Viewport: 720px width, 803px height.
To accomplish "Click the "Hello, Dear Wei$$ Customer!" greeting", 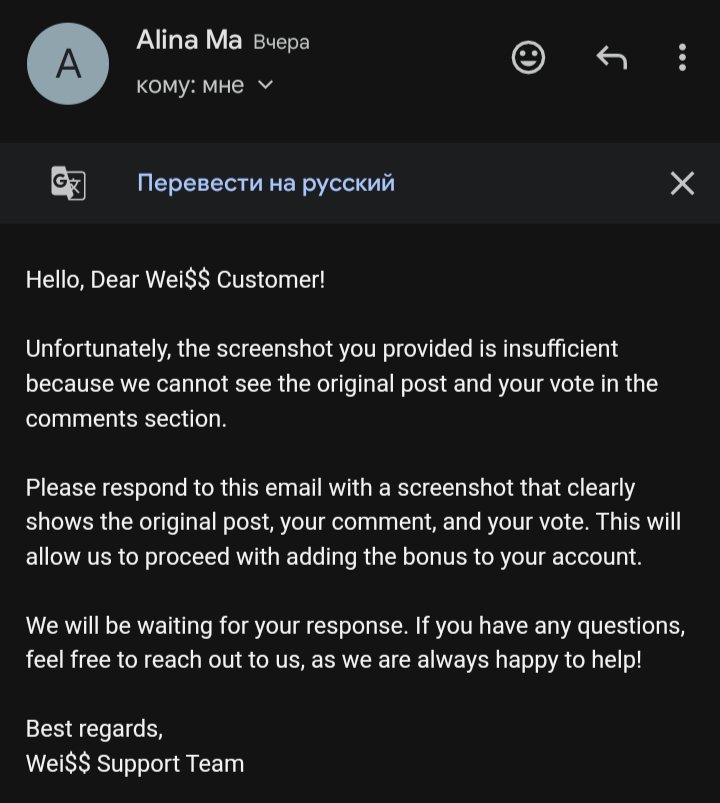I will pyautogui.click(x=175, y=280).
